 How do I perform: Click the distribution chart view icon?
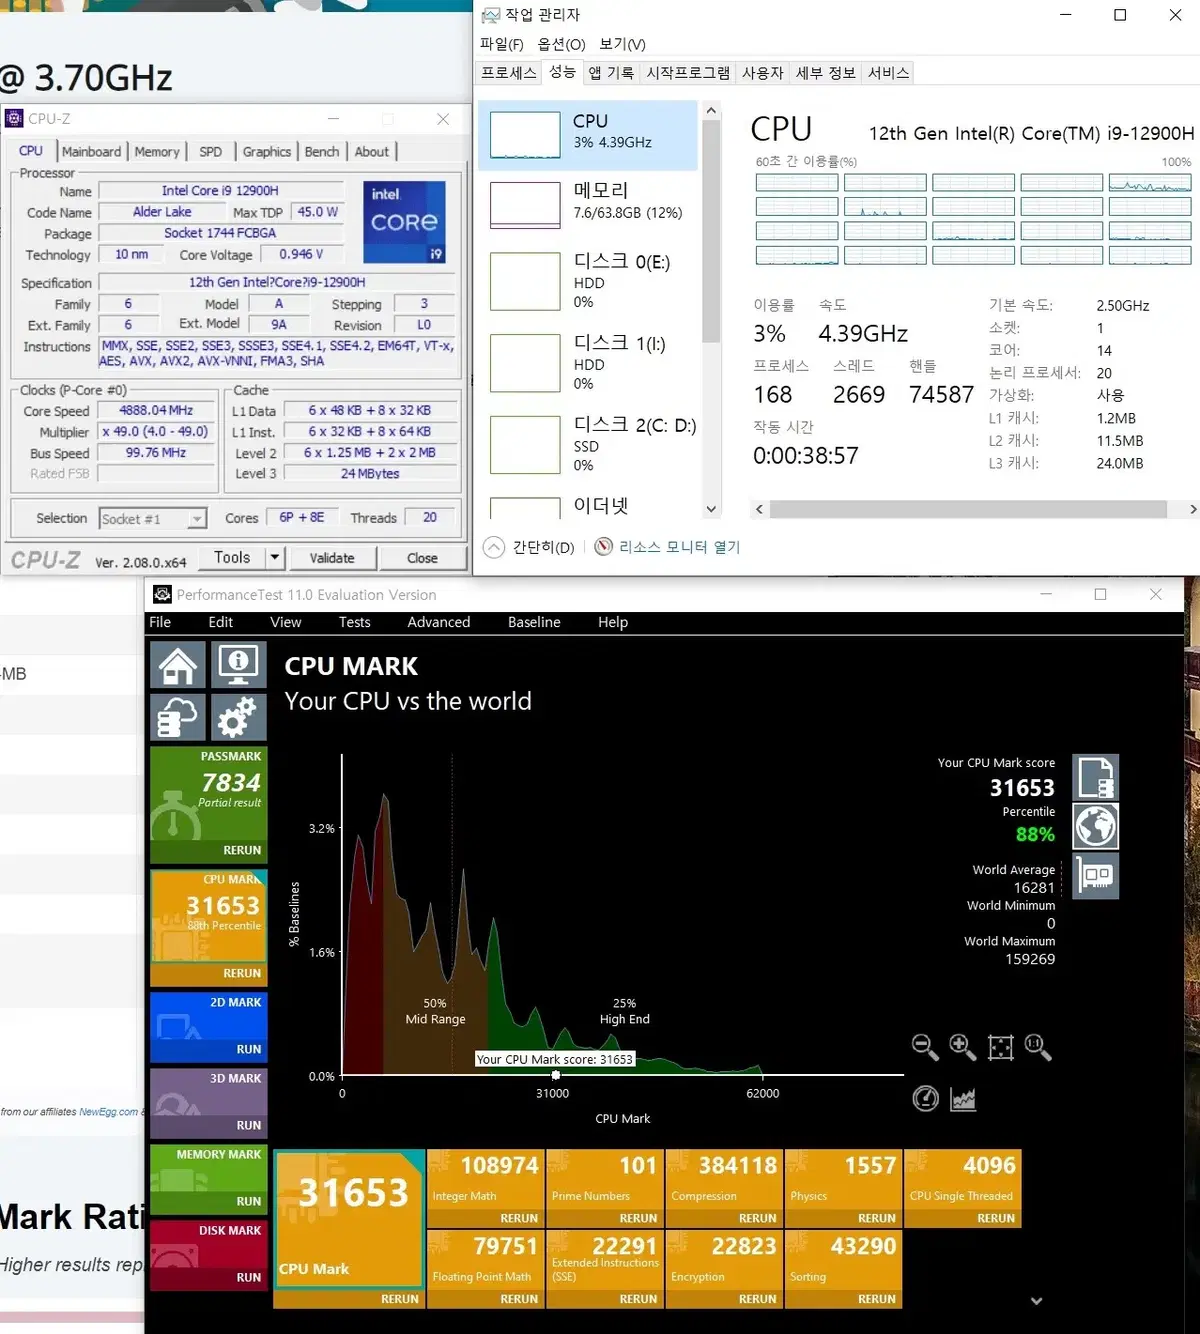[x=962, y=1098]
